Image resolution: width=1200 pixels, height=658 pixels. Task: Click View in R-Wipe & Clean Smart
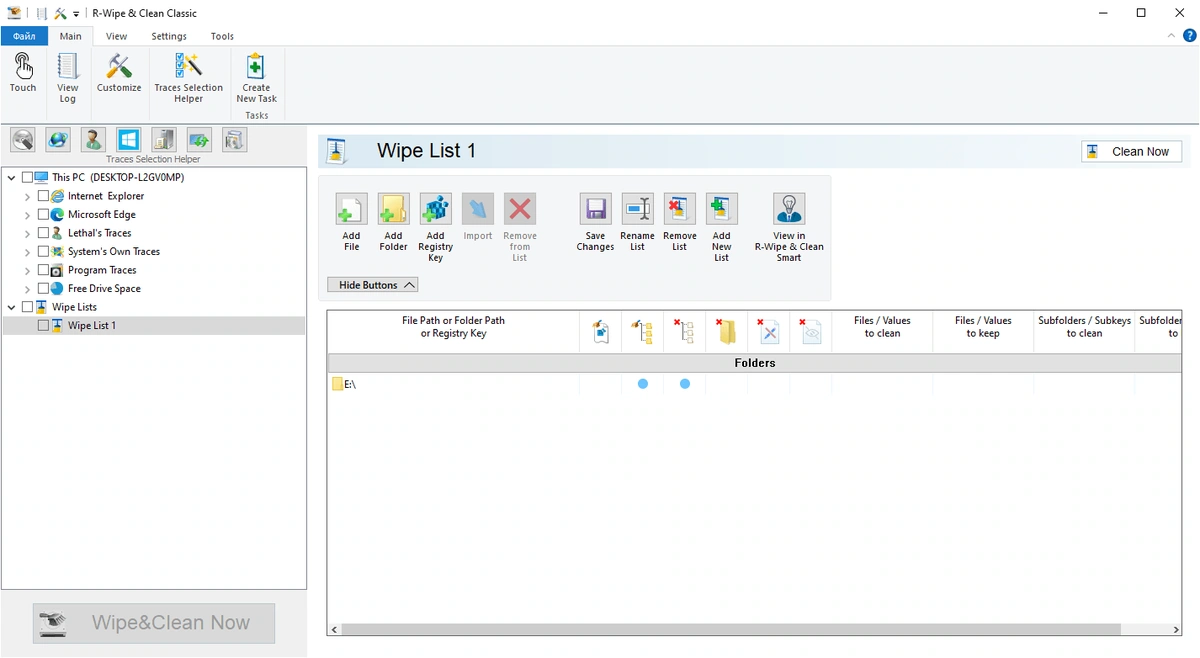tap(789, 228)
